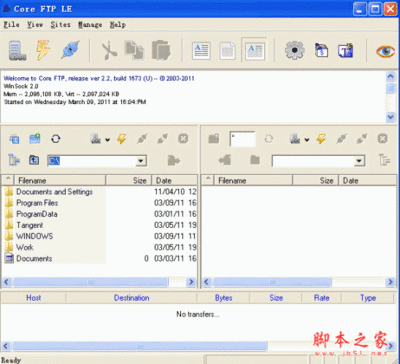Click the paste clipboard toolbar icon
The image size is (400, 364).
coord(161,51)
